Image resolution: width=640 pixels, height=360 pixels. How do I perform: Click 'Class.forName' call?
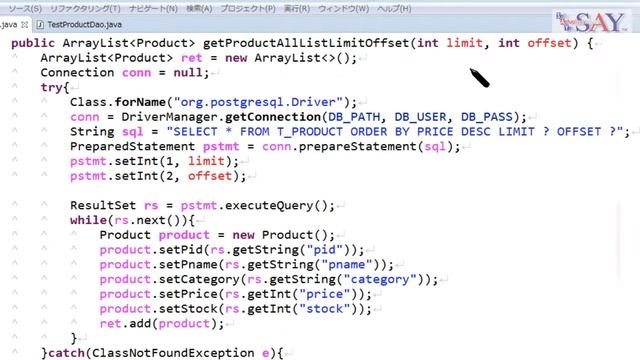pyautogui.click(x=117, y=102)
